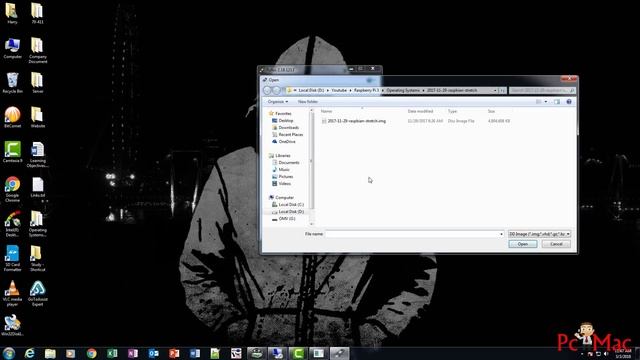This screenshot has width=640, height=360.
Task: Click the New folder button
Action: 308,102
